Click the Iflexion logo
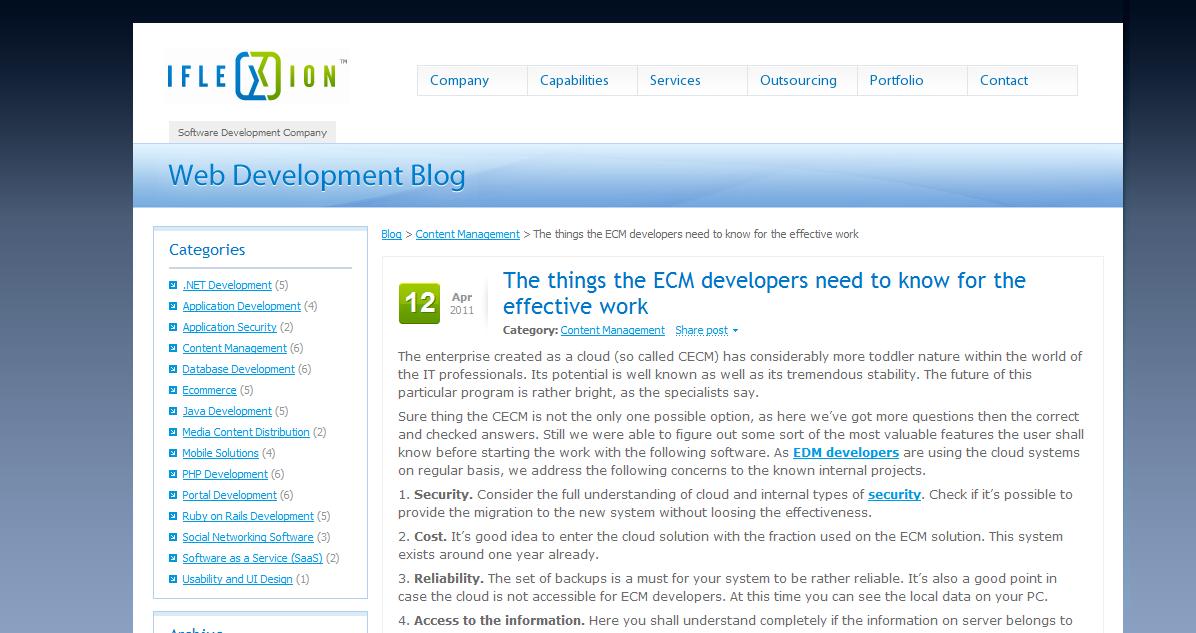The image size is (1196, 633). pyautogui.click(x=257, y=76)
